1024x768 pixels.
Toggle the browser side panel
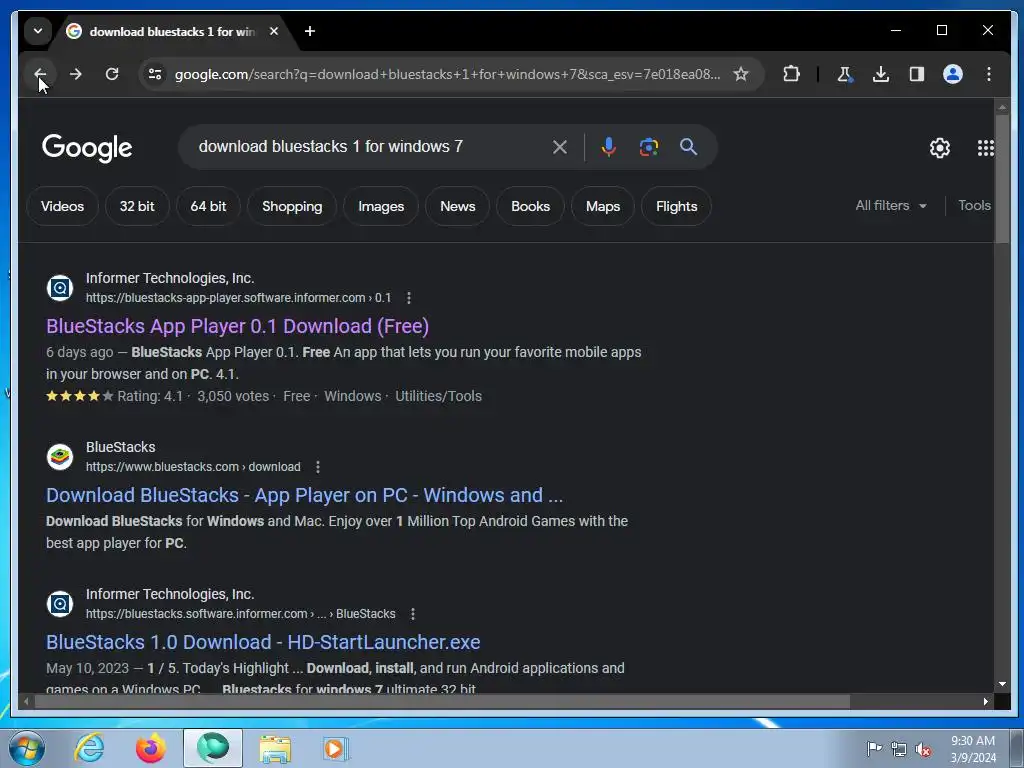pyautogui.click(x=917, y=74)
